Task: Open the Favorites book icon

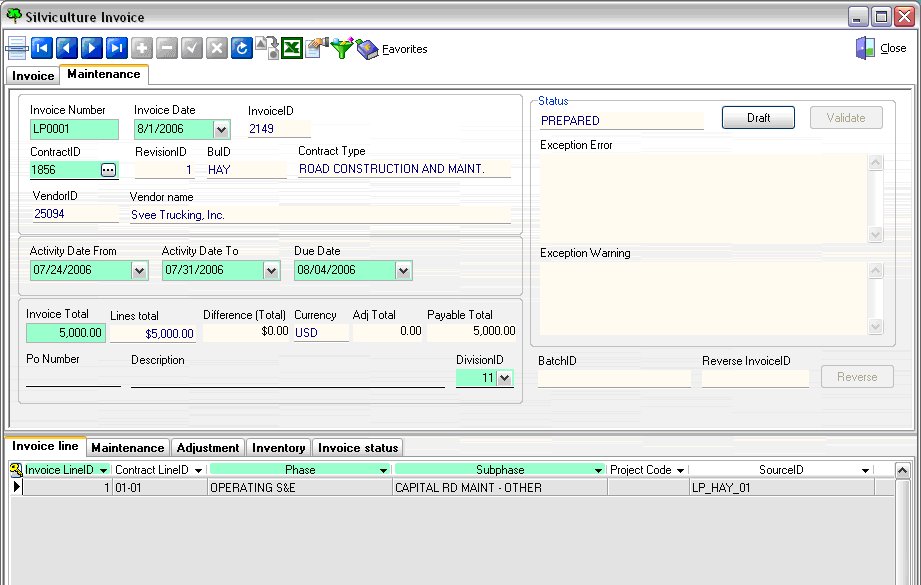Action: [x=367, y=48]
